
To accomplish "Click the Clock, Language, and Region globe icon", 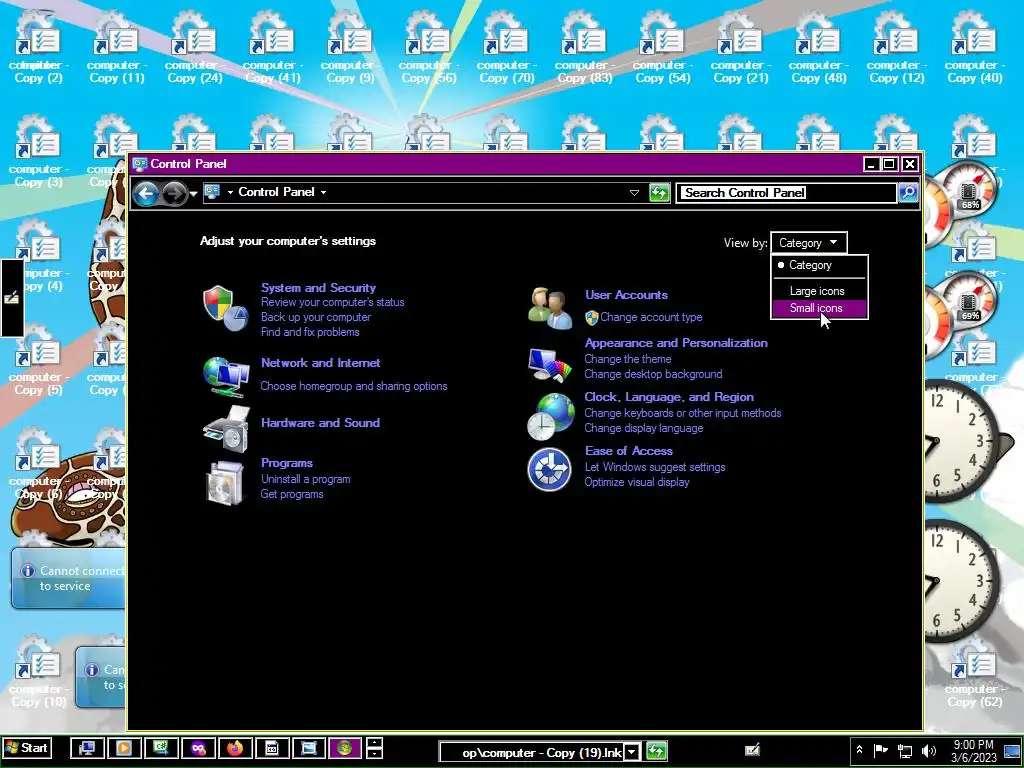I will tap(550, 416).
